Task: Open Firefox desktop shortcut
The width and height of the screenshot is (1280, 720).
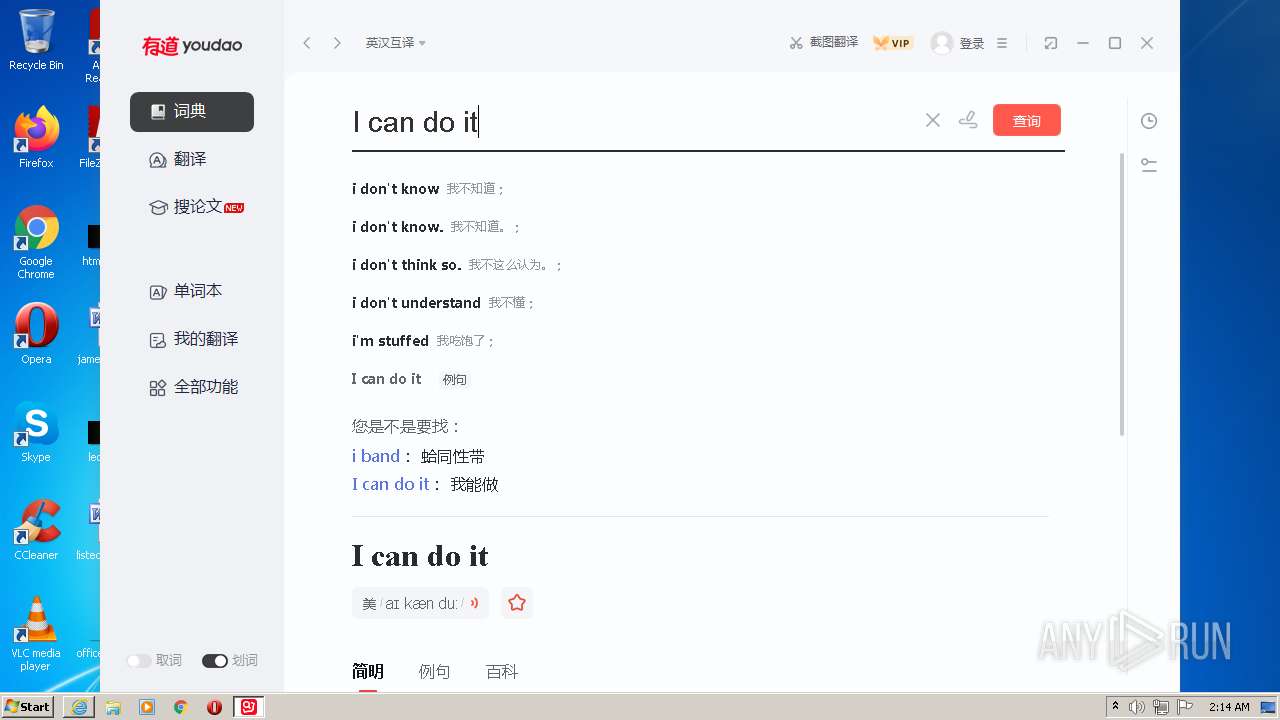Action: pyautogui.click(x=36, y=138)
